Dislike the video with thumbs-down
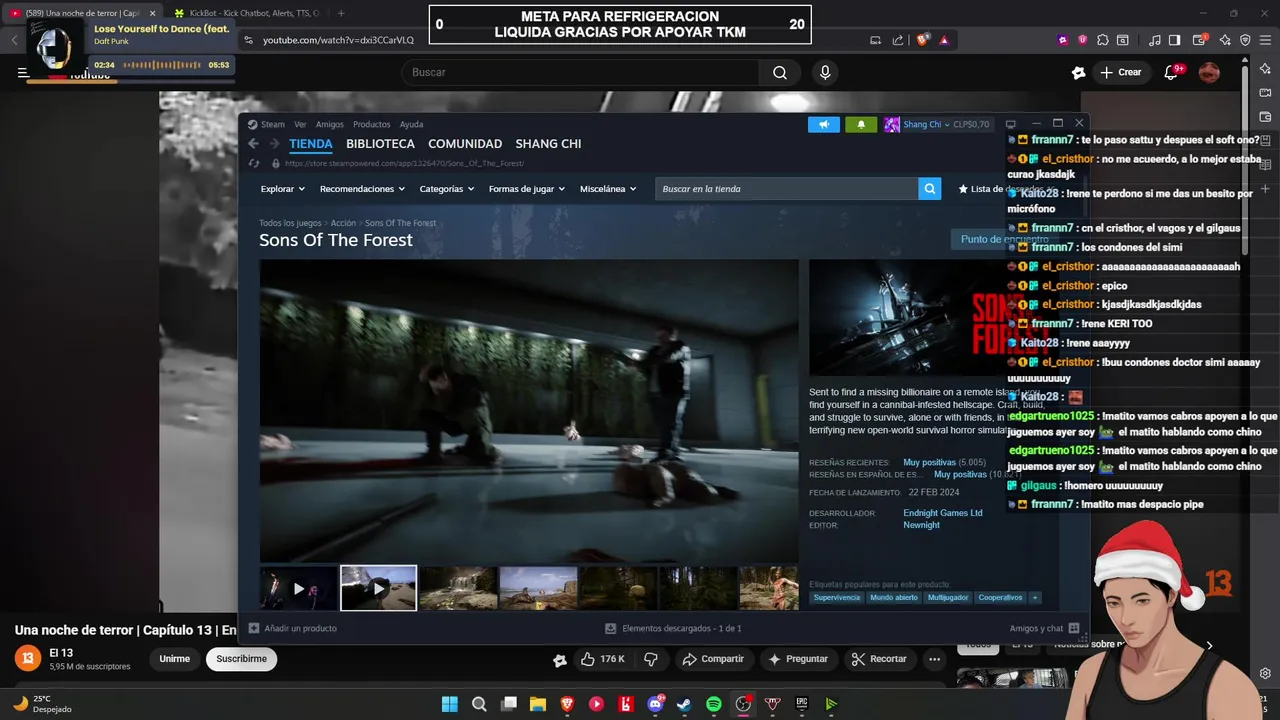This screenshot has height=720, width=1280. coord(651,659)
